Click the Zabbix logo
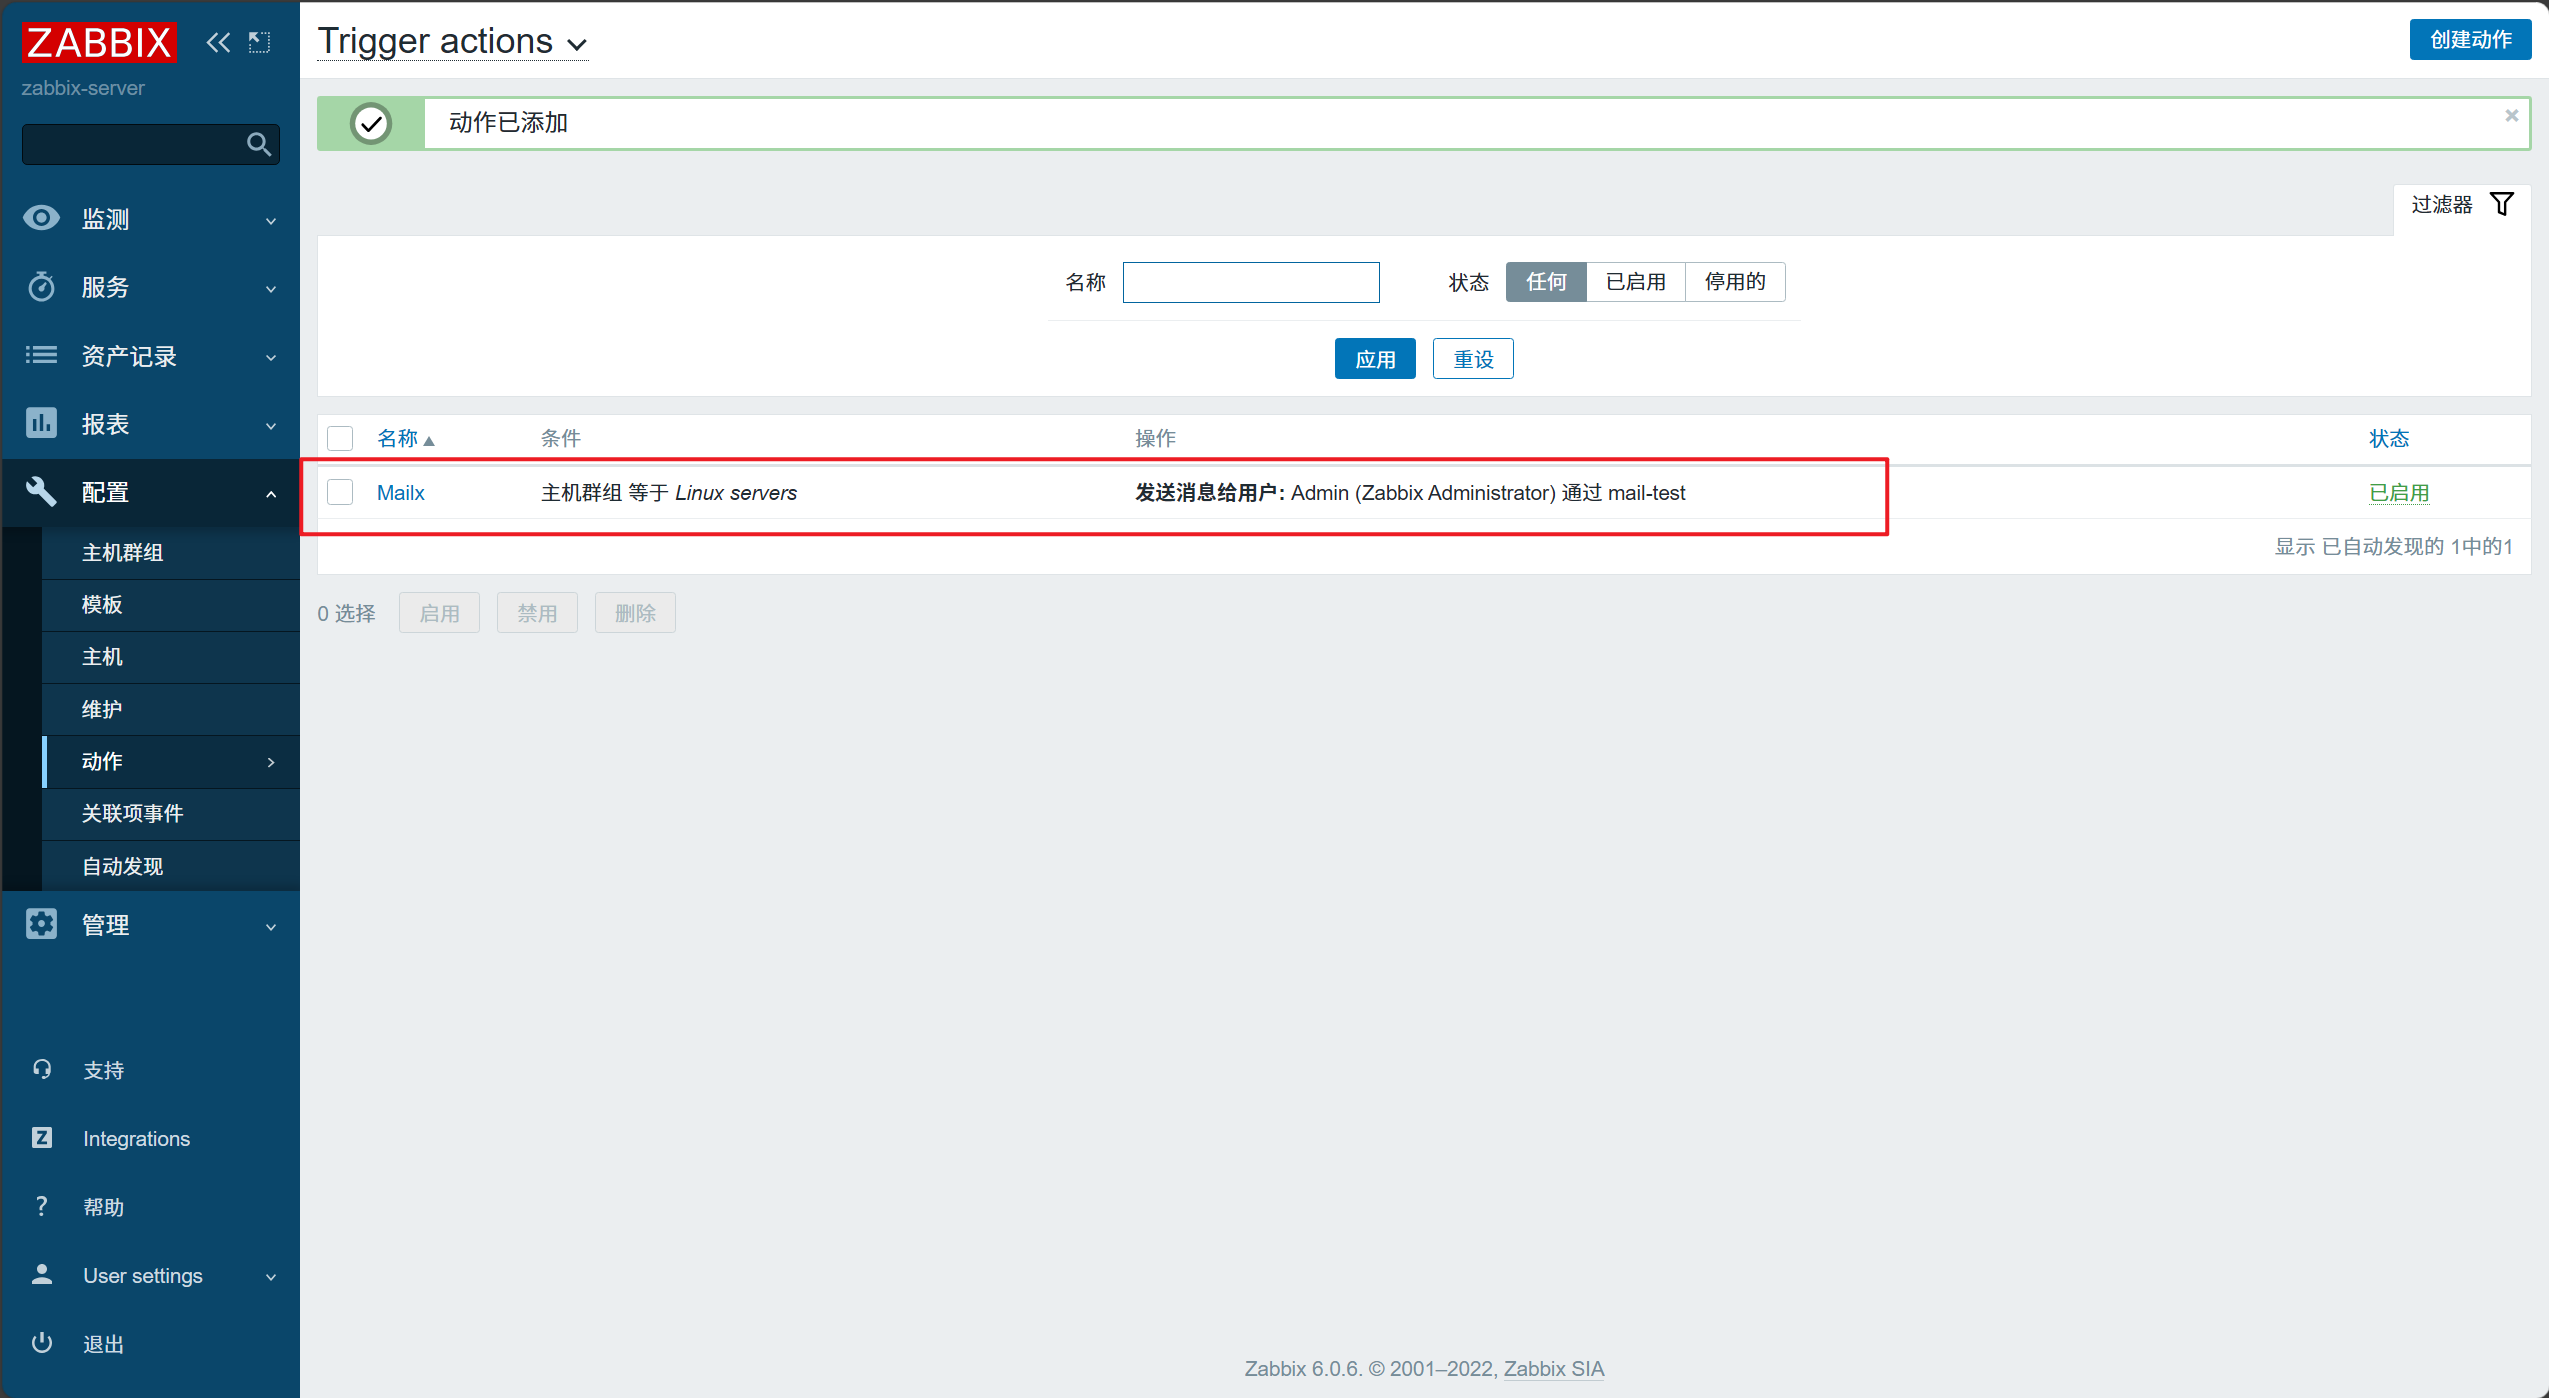This screenshot has height=1398, width=2549. click(99, 42)
